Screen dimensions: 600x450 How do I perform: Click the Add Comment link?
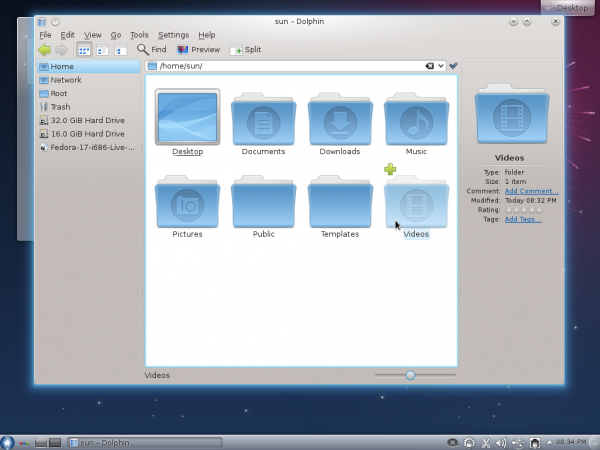click(x=531, y=191)
